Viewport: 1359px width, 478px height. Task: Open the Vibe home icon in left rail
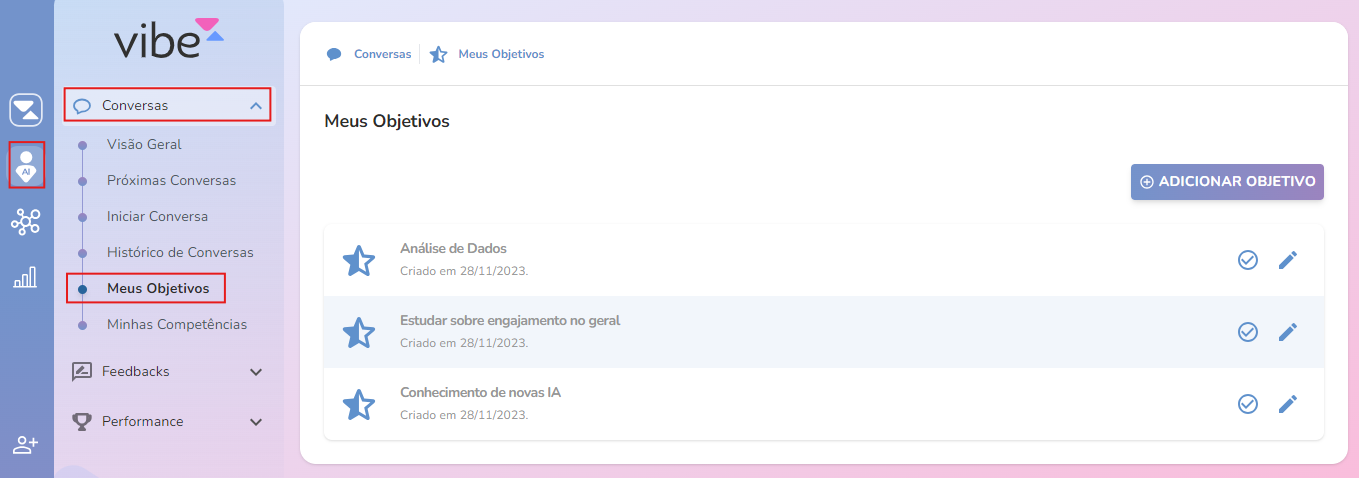[26, 110]
